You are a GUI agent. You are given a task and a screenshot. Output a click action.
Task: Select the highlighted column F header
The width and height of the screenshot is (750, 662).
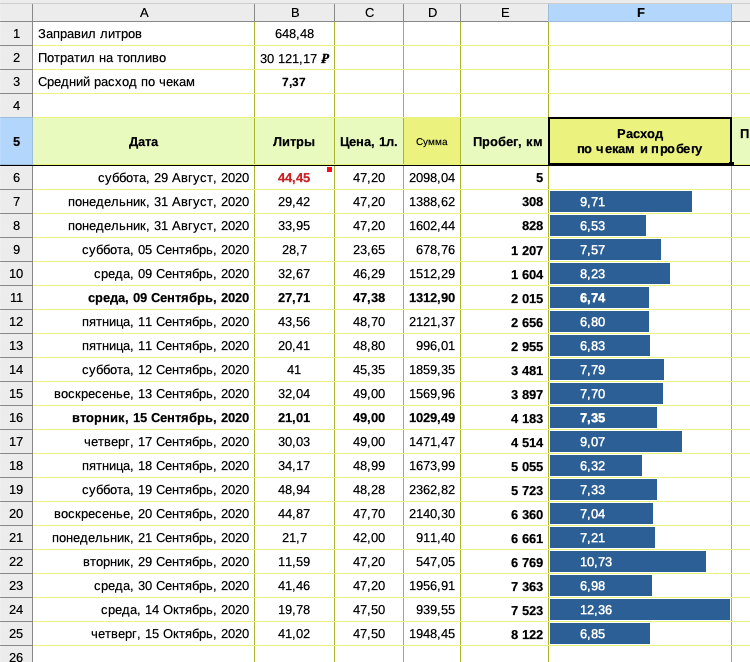point(640,12)
